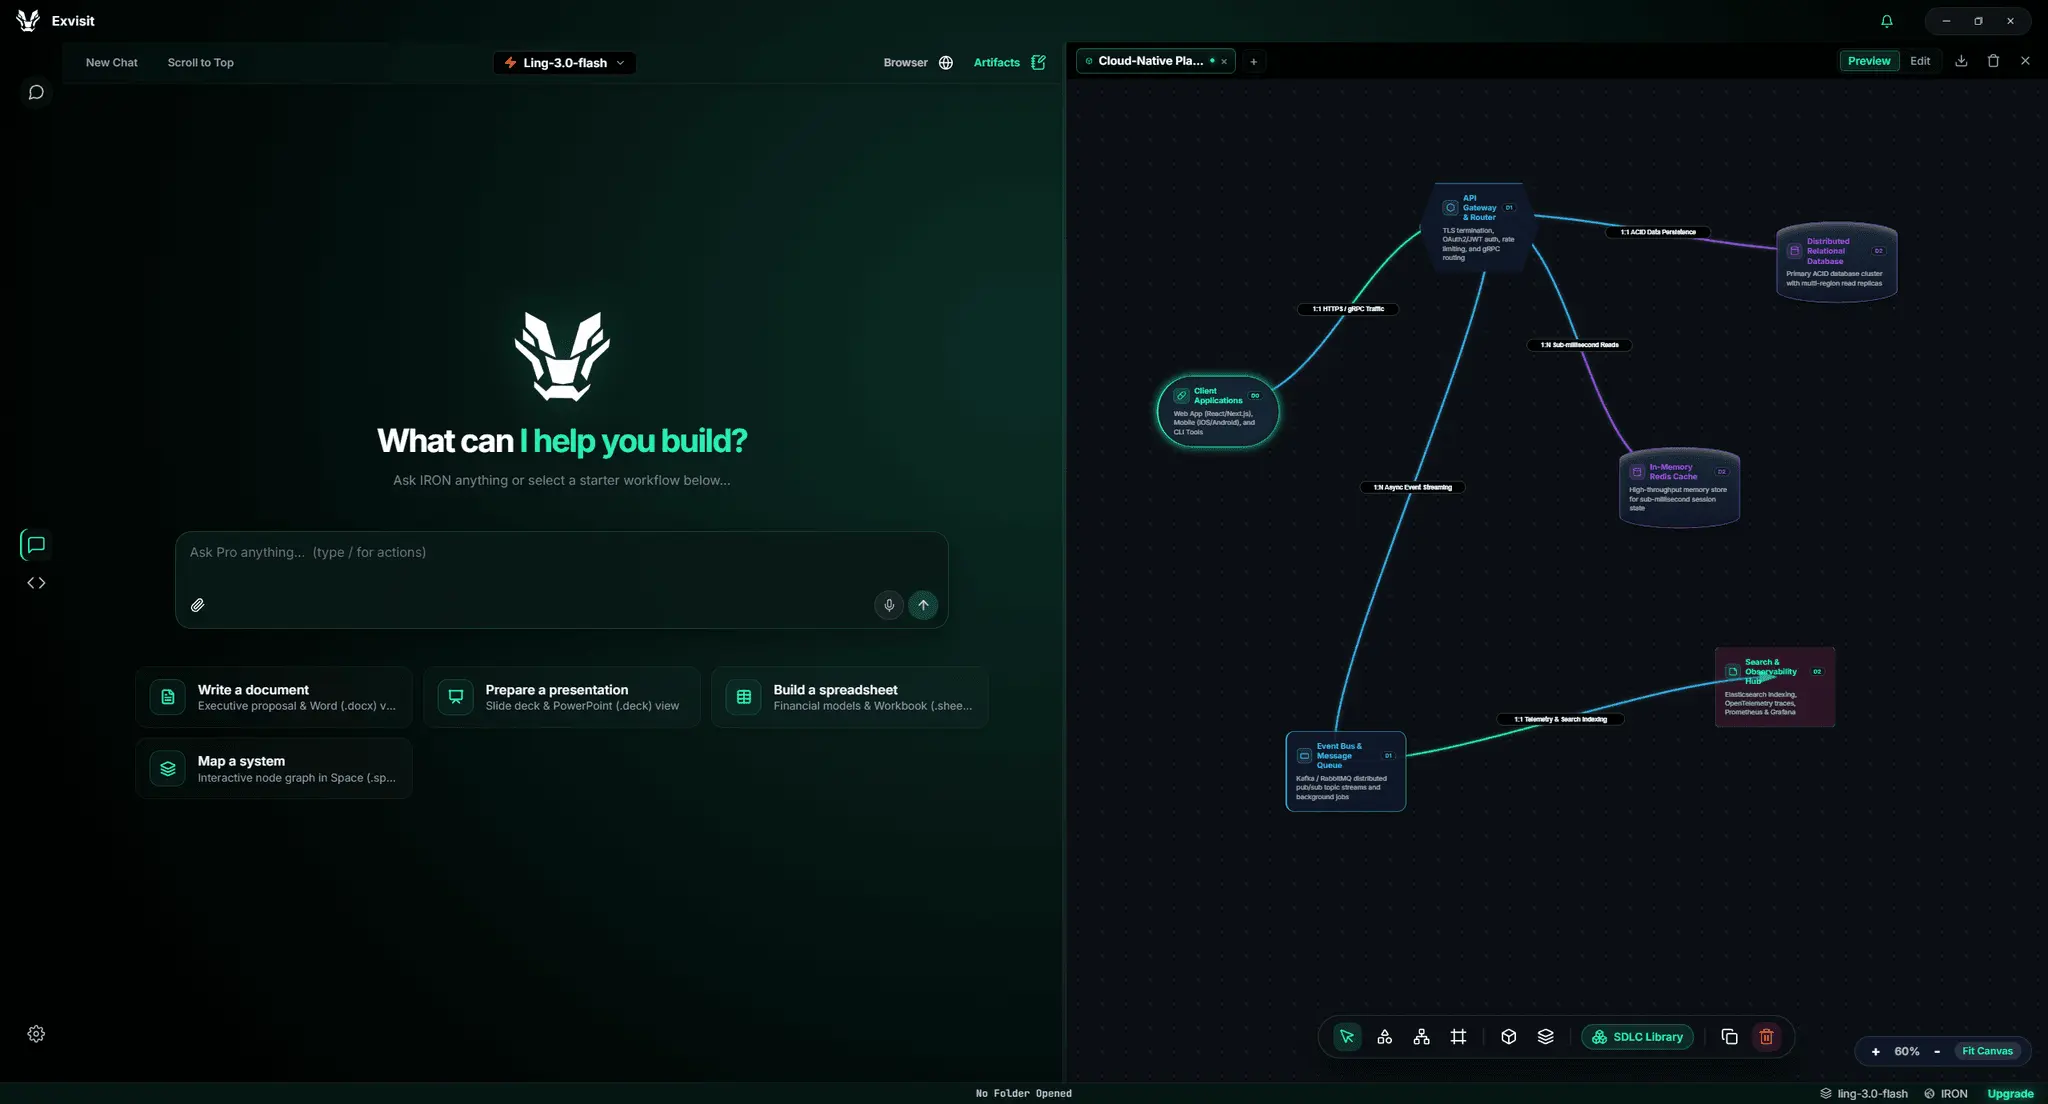
Task: Click the 3D cube icon in canvas toolbar
Action: (x=1508, y=1037)
